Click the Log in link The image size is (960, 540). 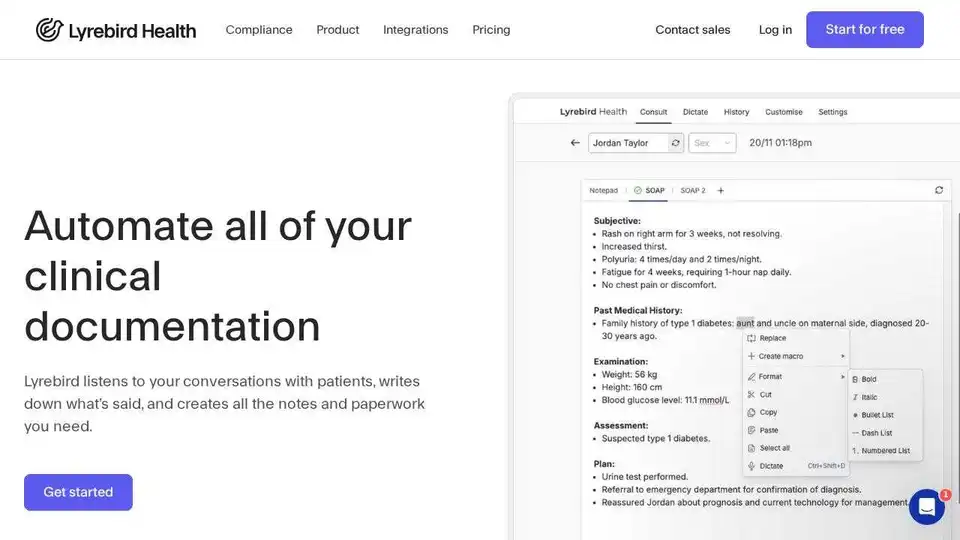click(x=775, y=29)
